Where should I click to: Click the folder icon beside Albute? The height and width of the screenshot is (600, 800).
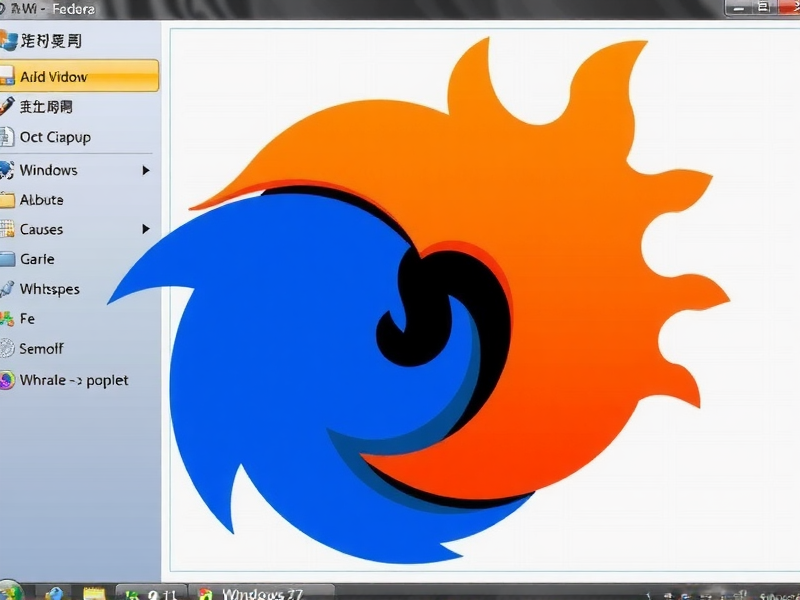[10, 199]
